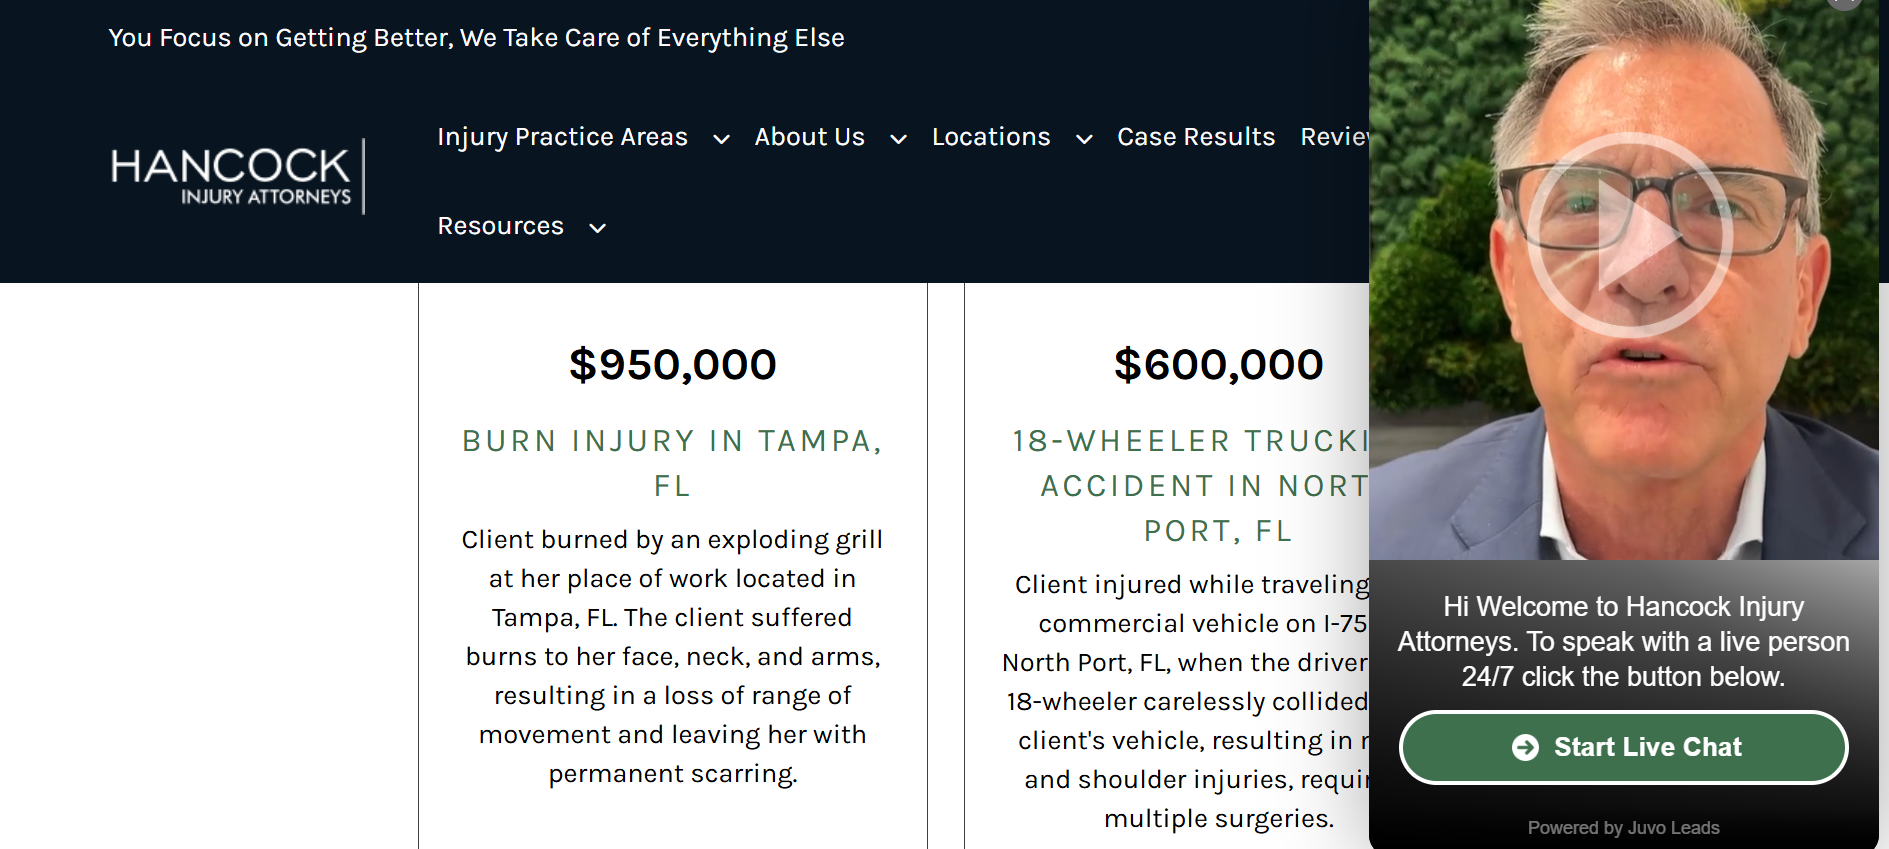Click the $600,000 settlement amount

1220,364
